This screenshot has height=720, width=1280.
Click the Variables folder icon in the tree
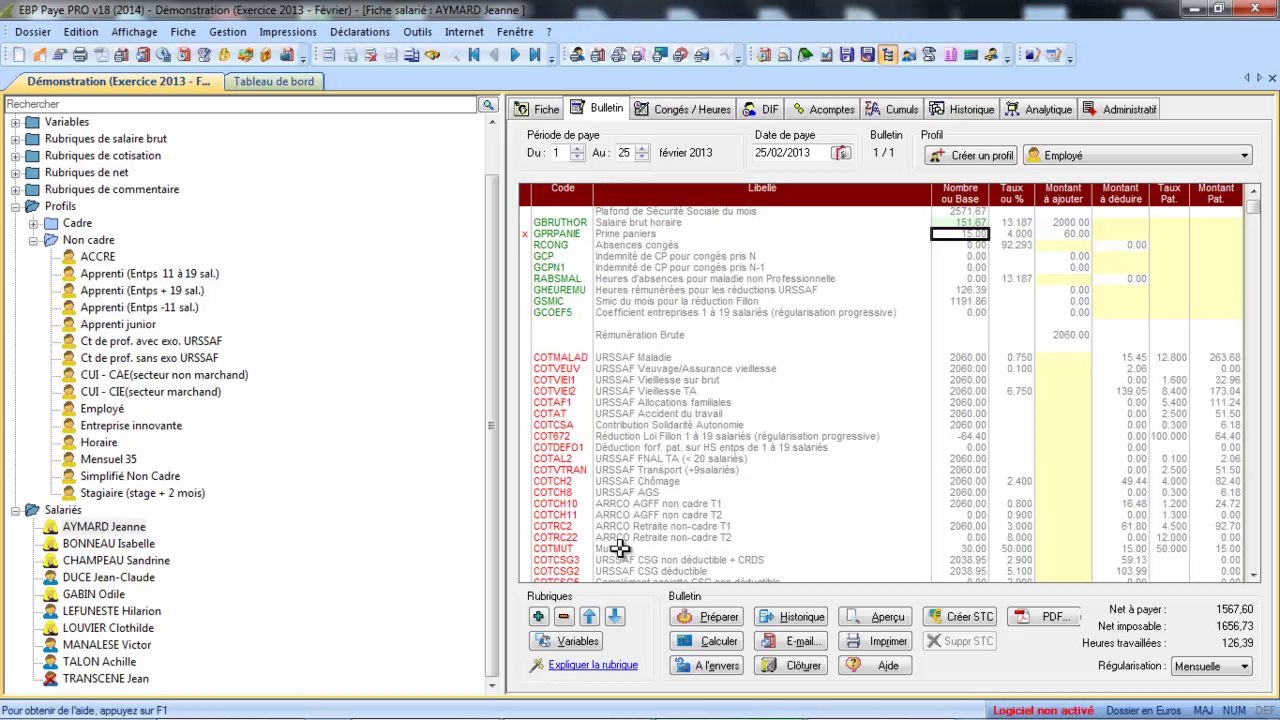click(33, 122)
